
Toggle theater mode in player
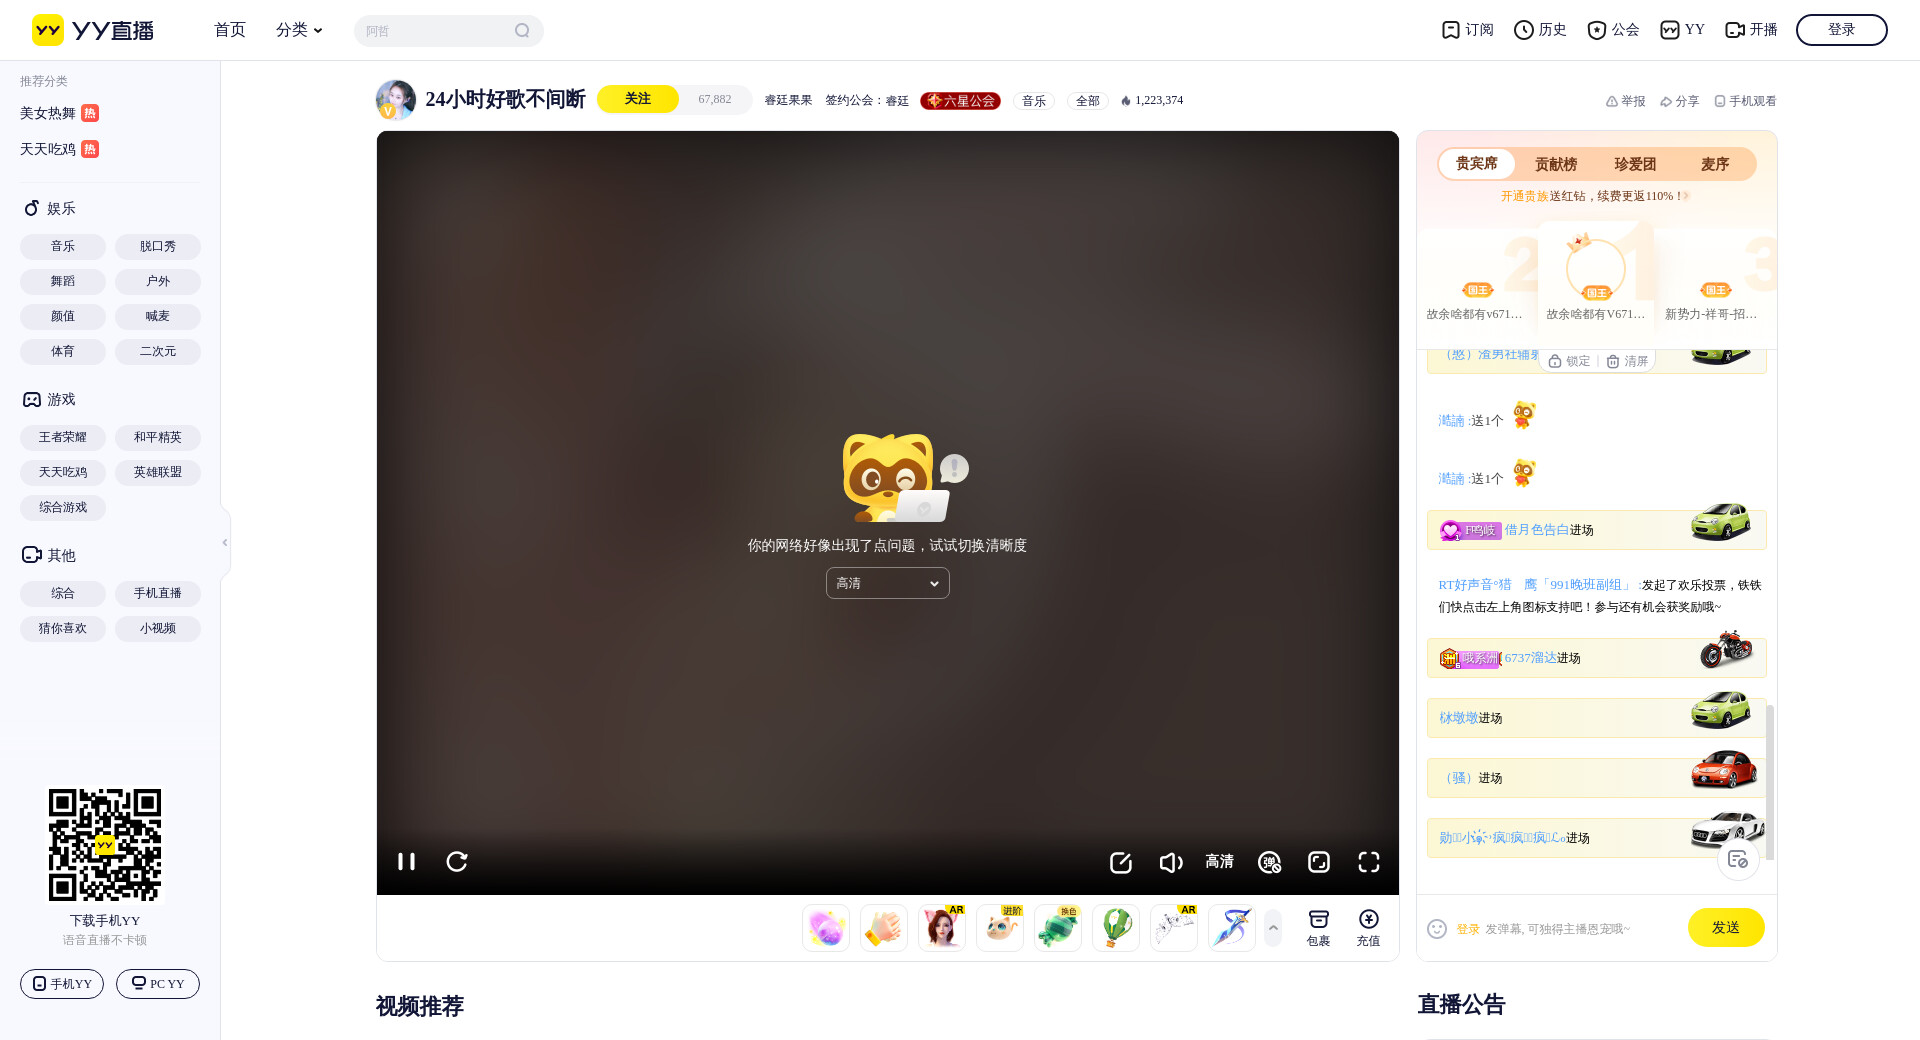(1319, 862)
